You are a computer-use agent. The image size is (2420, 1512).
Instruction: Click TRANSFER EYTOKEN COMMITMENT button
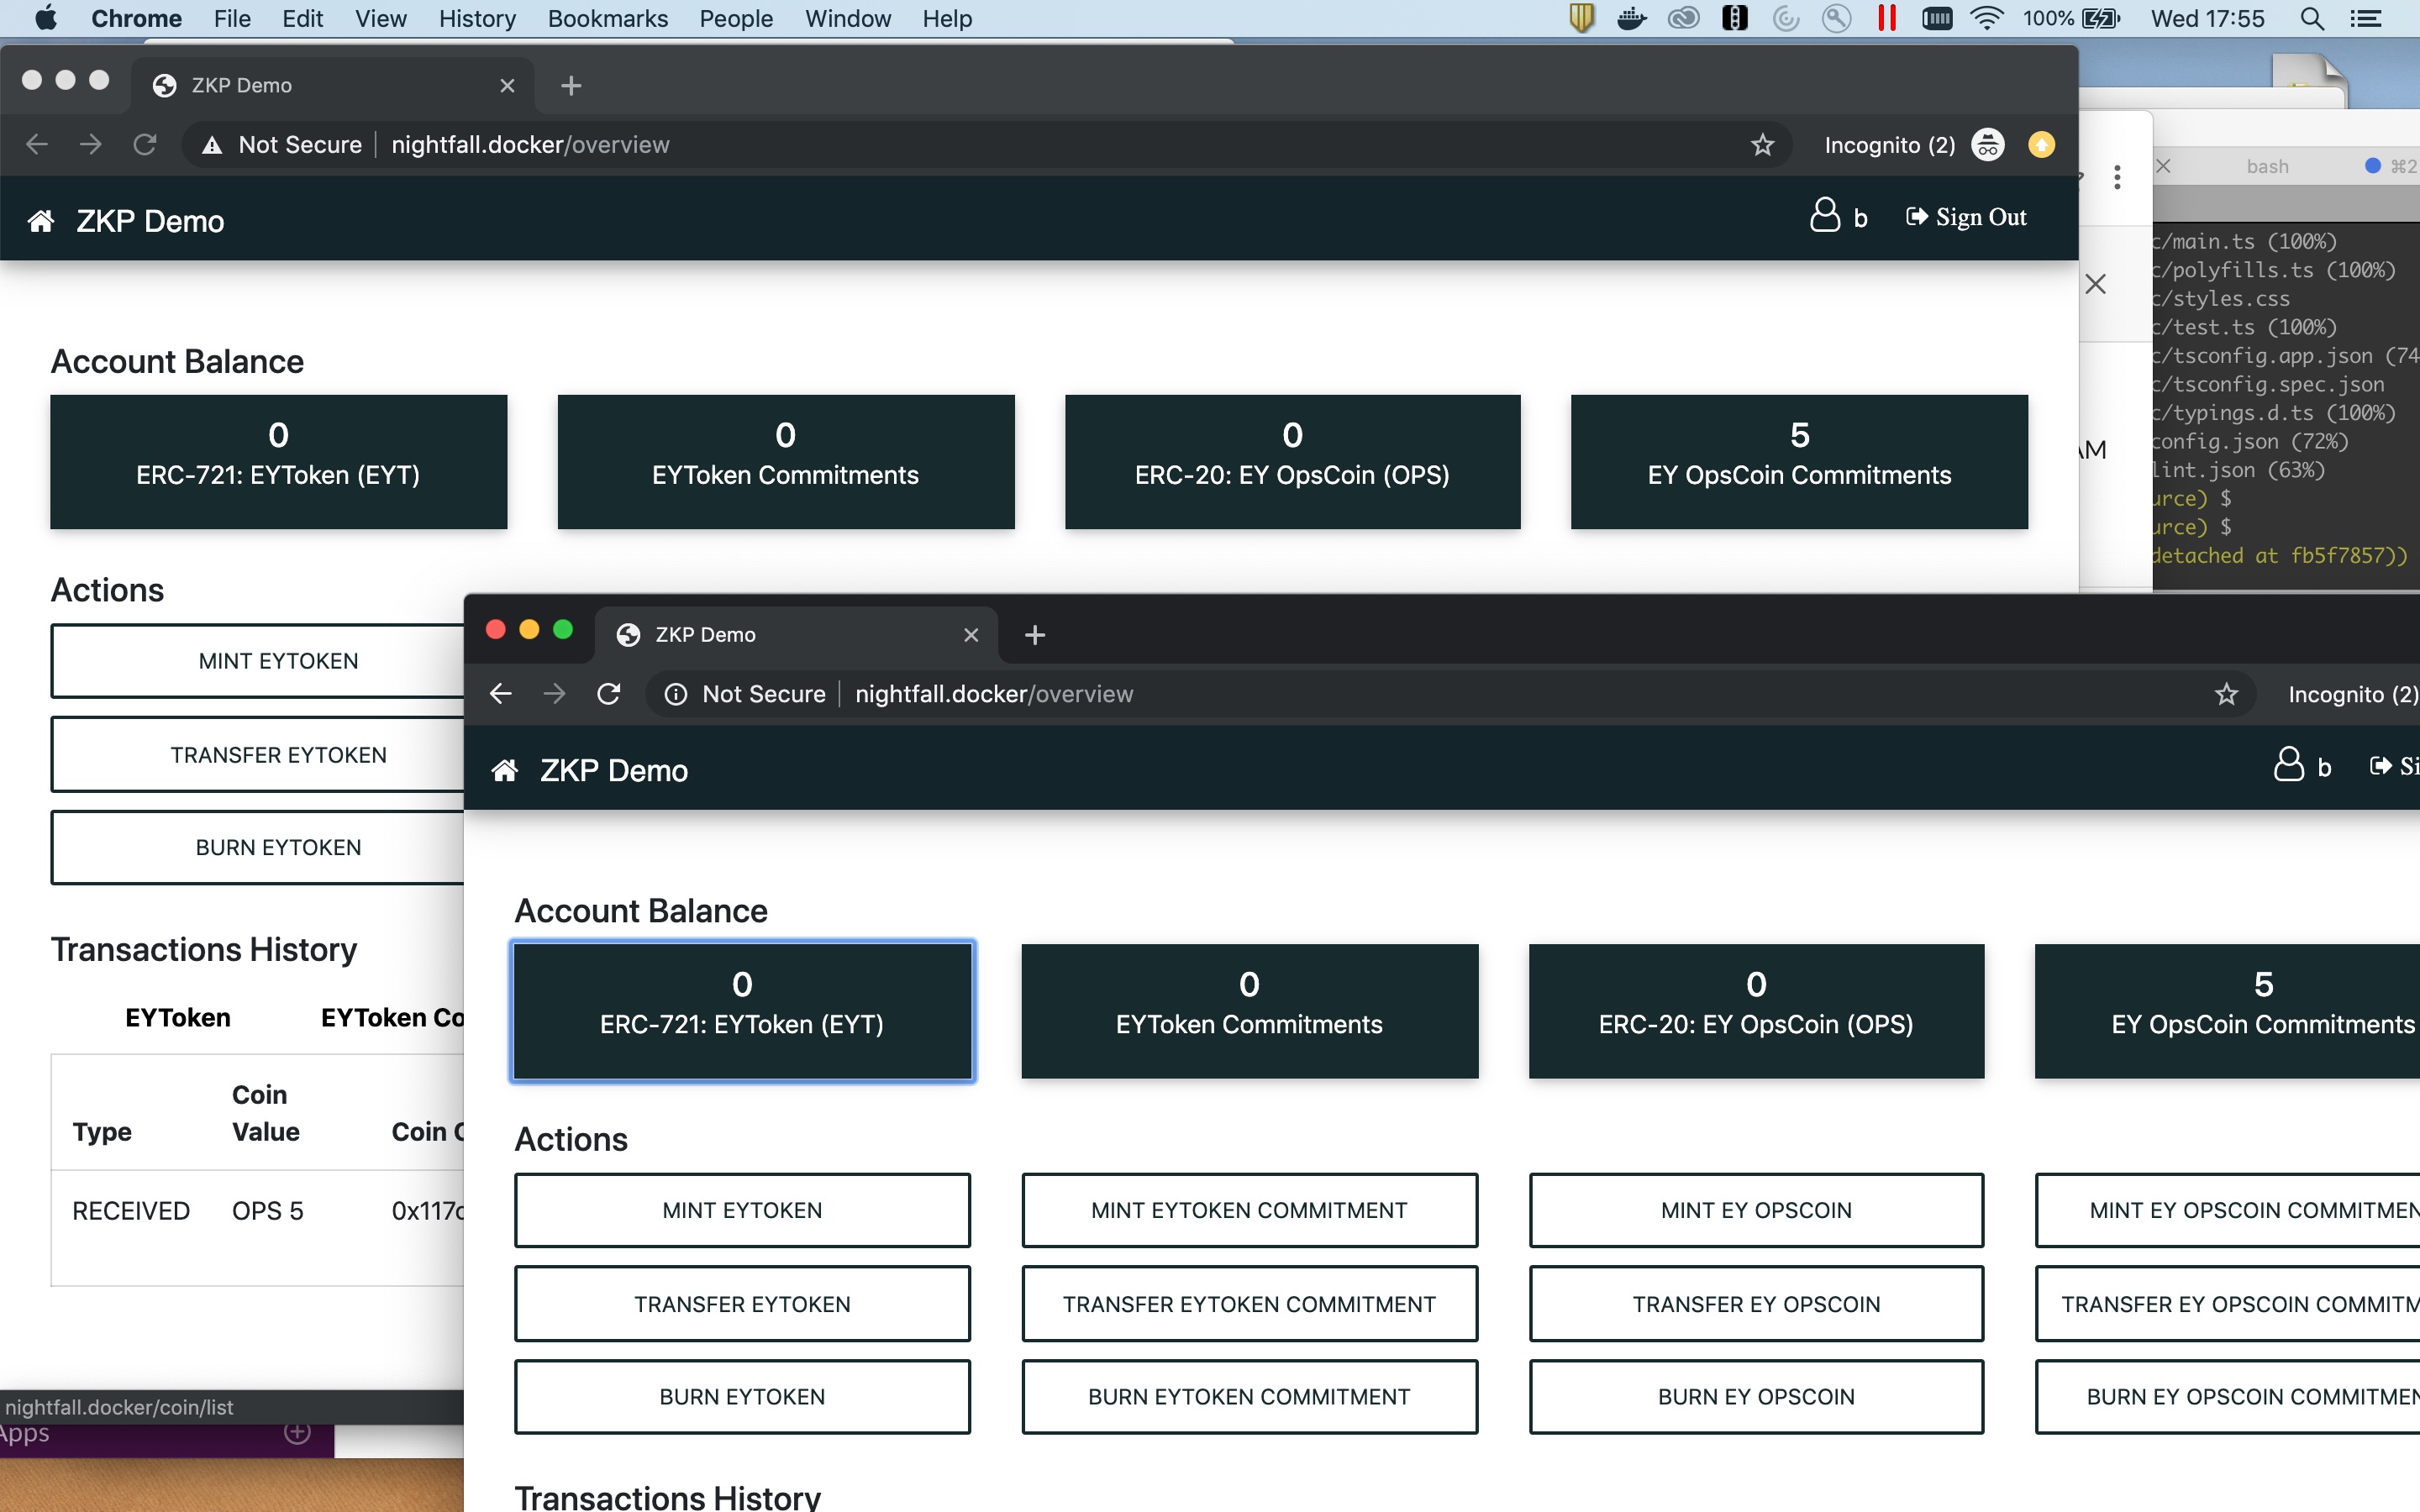[x=1249, y=1304]
